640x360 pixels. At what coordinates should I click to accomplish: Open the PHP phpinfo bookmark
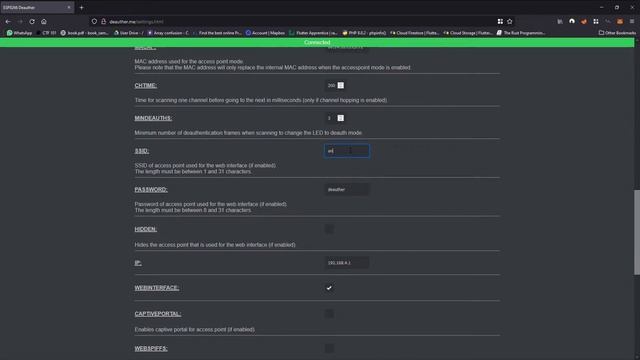[364, 33]
